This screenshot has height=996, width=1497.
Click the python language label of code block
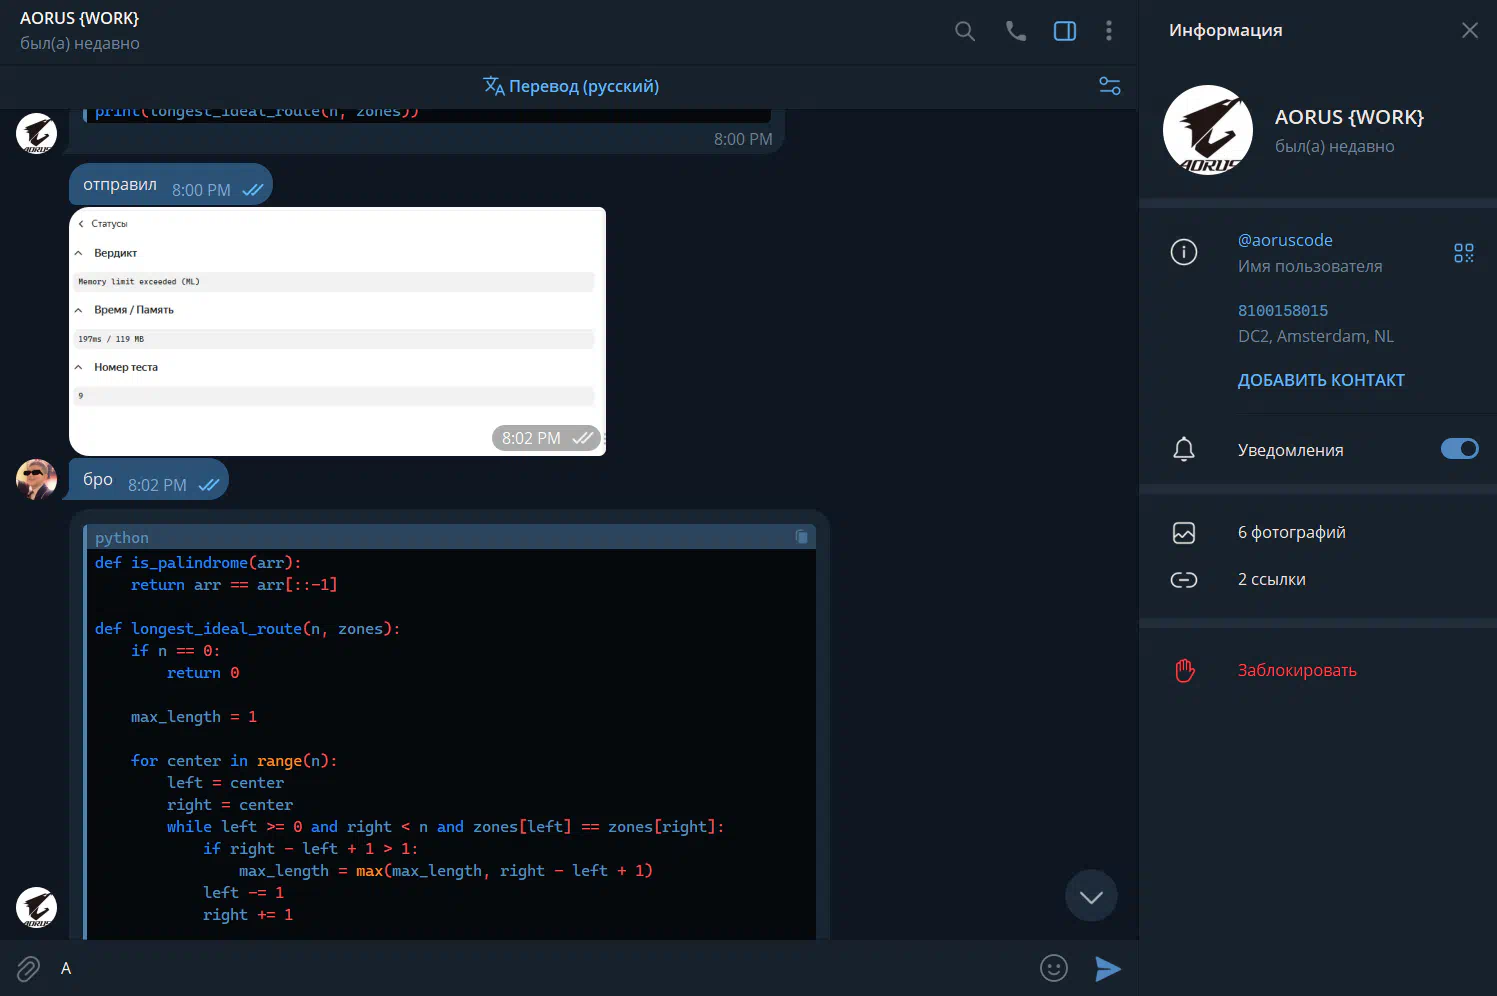(122, 538)
